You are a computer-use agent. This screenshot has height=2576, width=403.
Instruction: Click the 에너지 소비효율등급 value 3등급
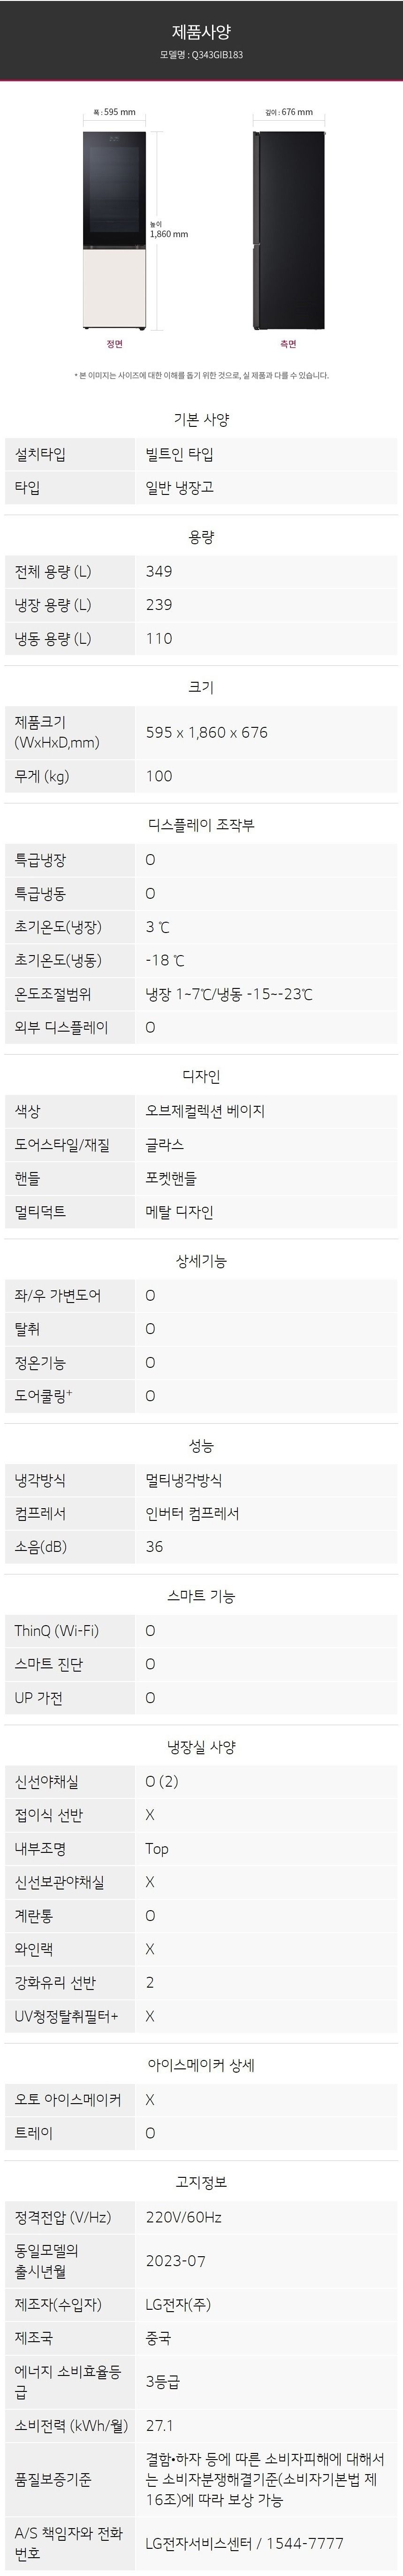(162, 2381)
